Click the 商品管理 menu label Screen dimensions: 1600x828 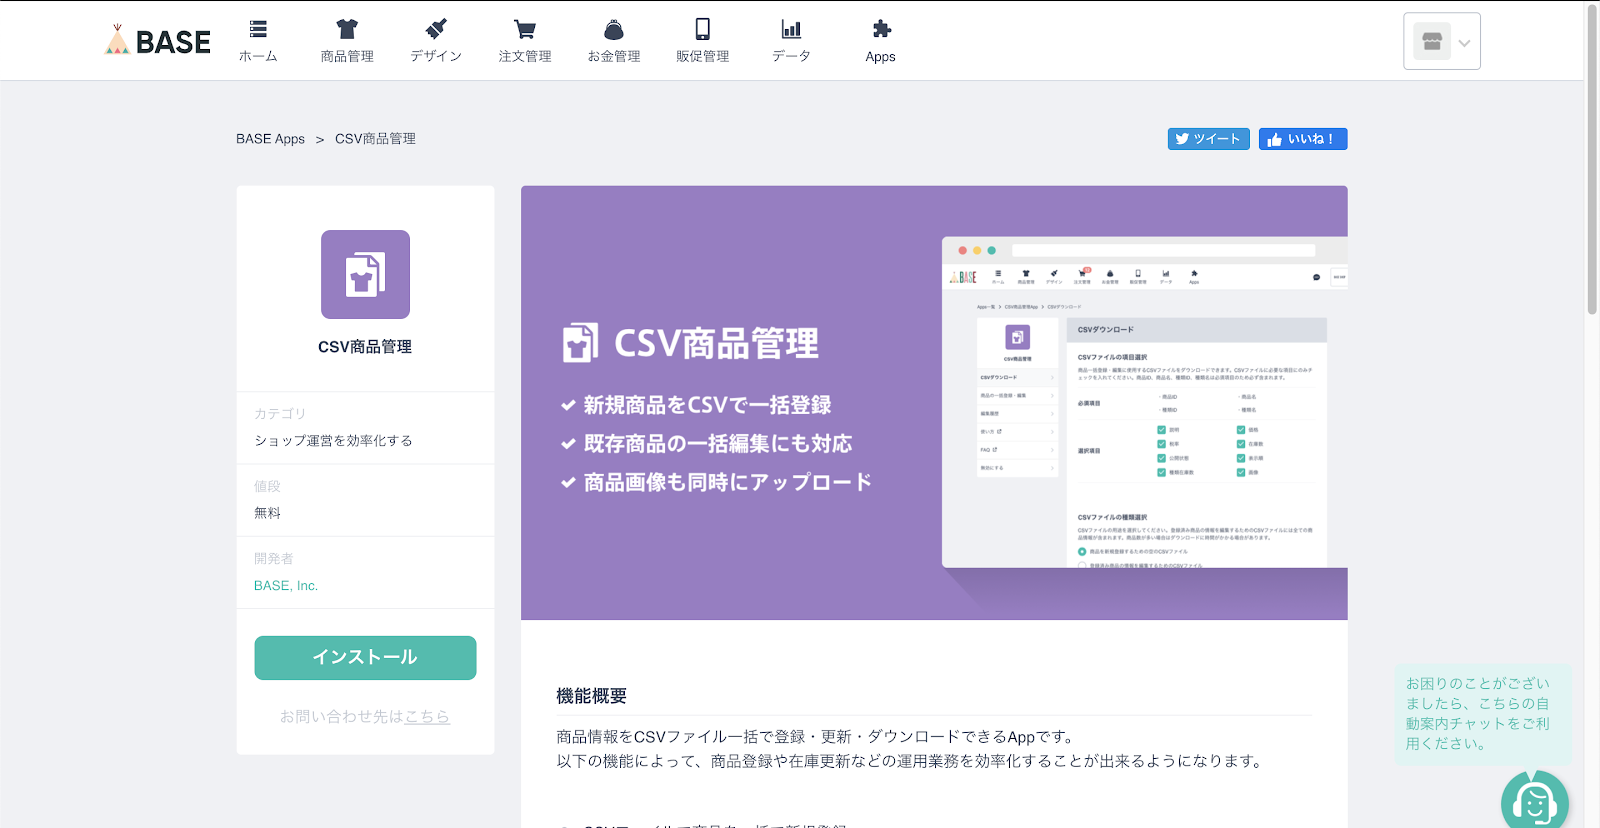347,56
